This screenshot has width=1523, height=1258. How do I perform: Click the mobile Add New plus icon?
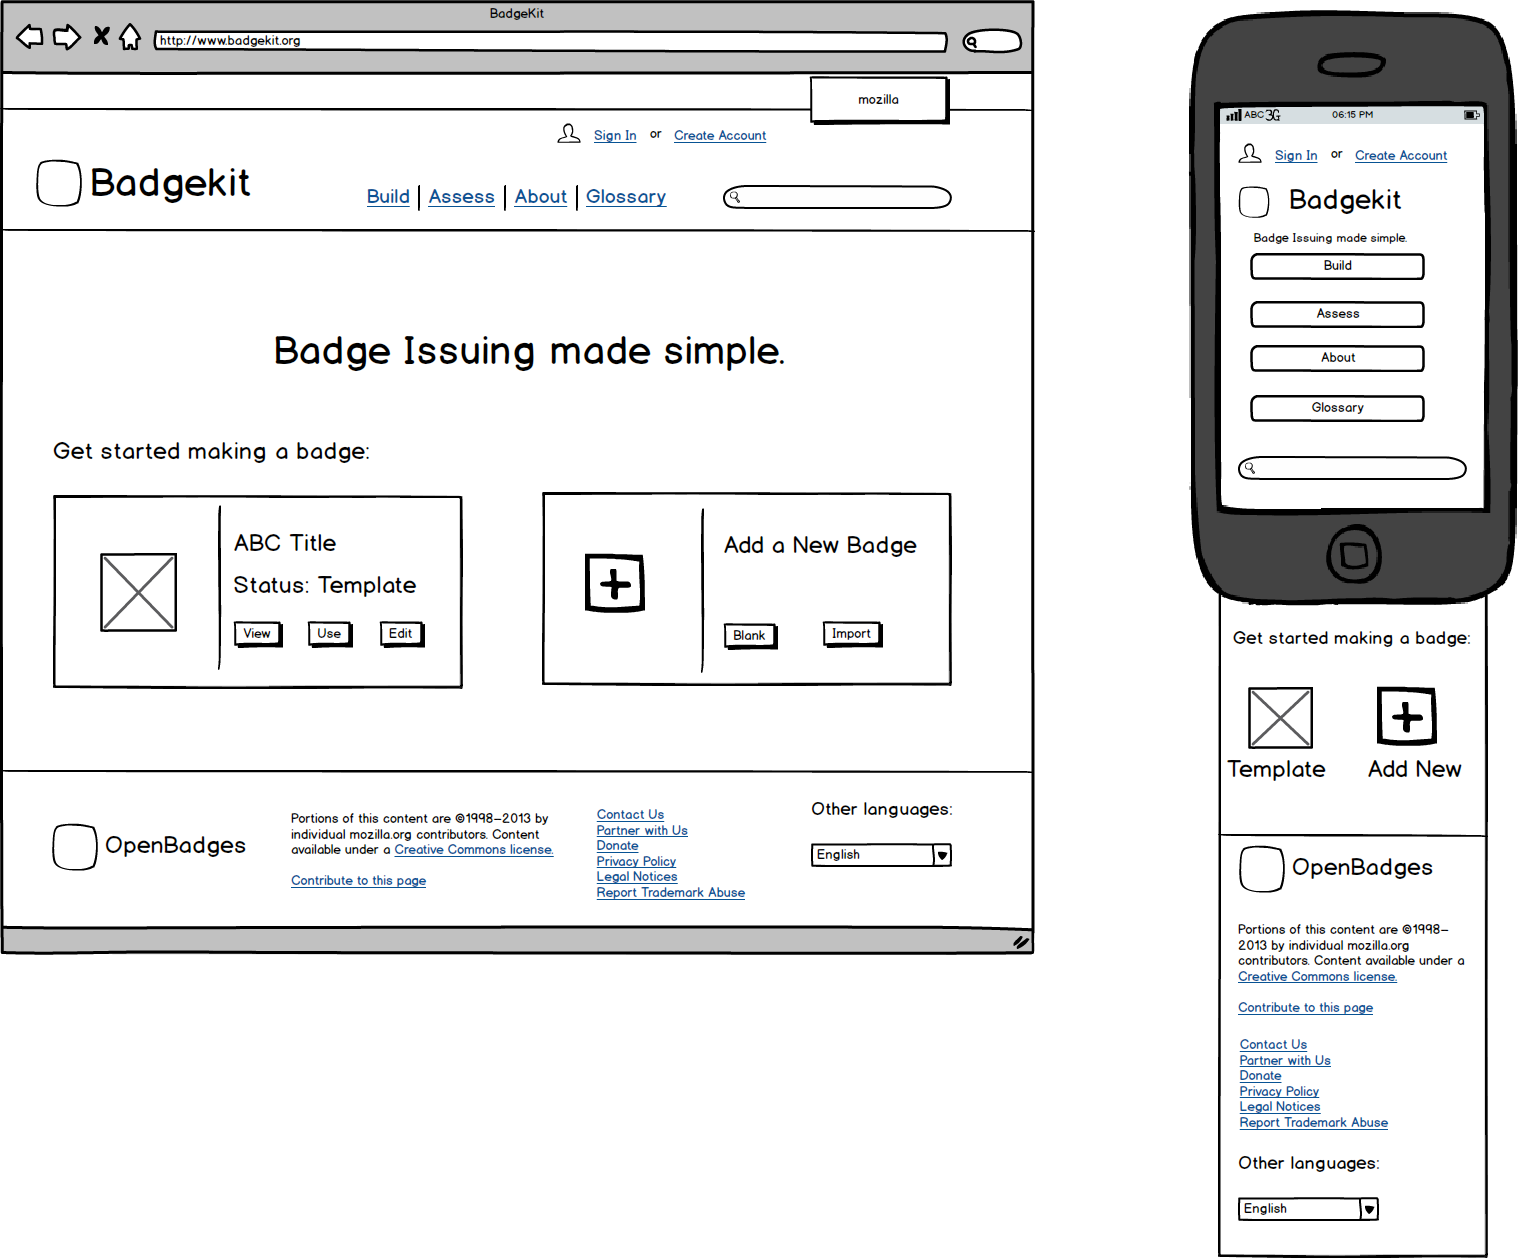pos(1407,716)
